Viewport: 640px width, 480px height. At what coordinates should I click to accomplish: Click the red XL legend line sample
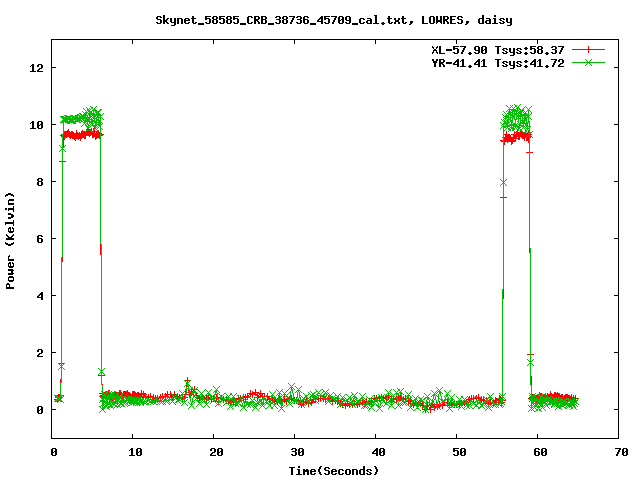(588, 50)
